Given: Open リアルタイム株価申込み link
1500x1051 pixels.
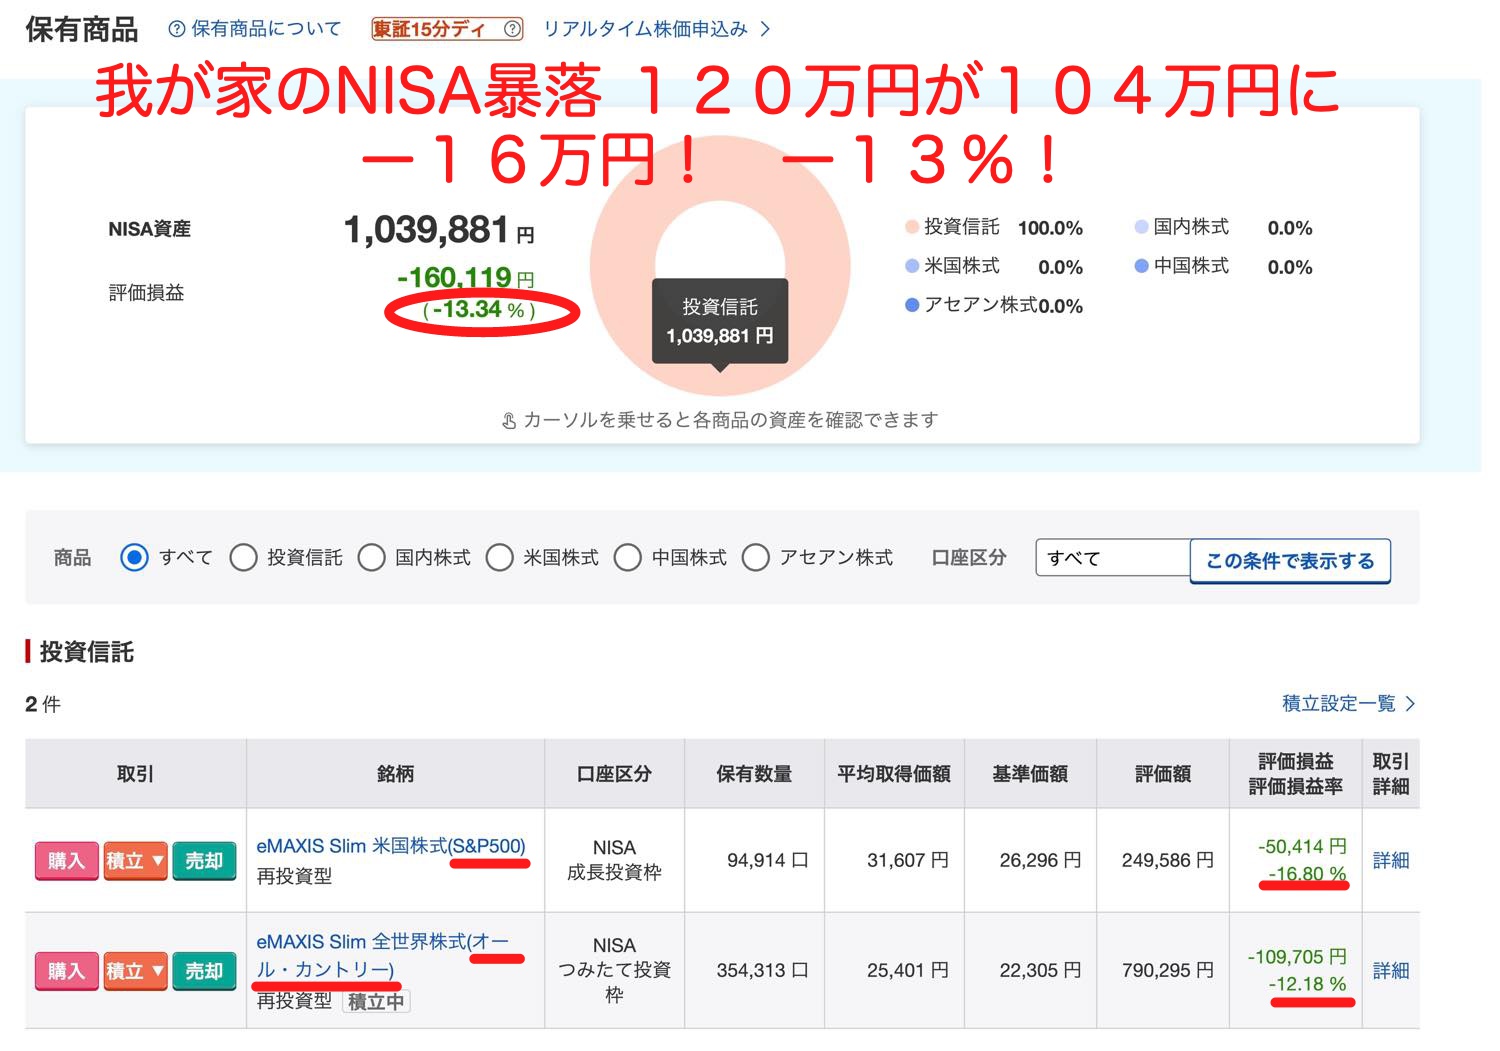Looking at the screenshot, I should 656,29.
